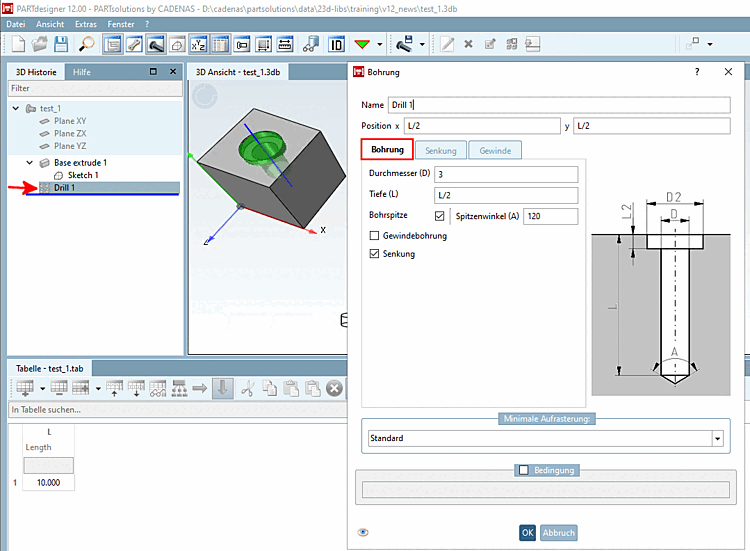Toggle the Bohrspitze checkbox
Screen dimensions: 750x551
click(440, 216)
